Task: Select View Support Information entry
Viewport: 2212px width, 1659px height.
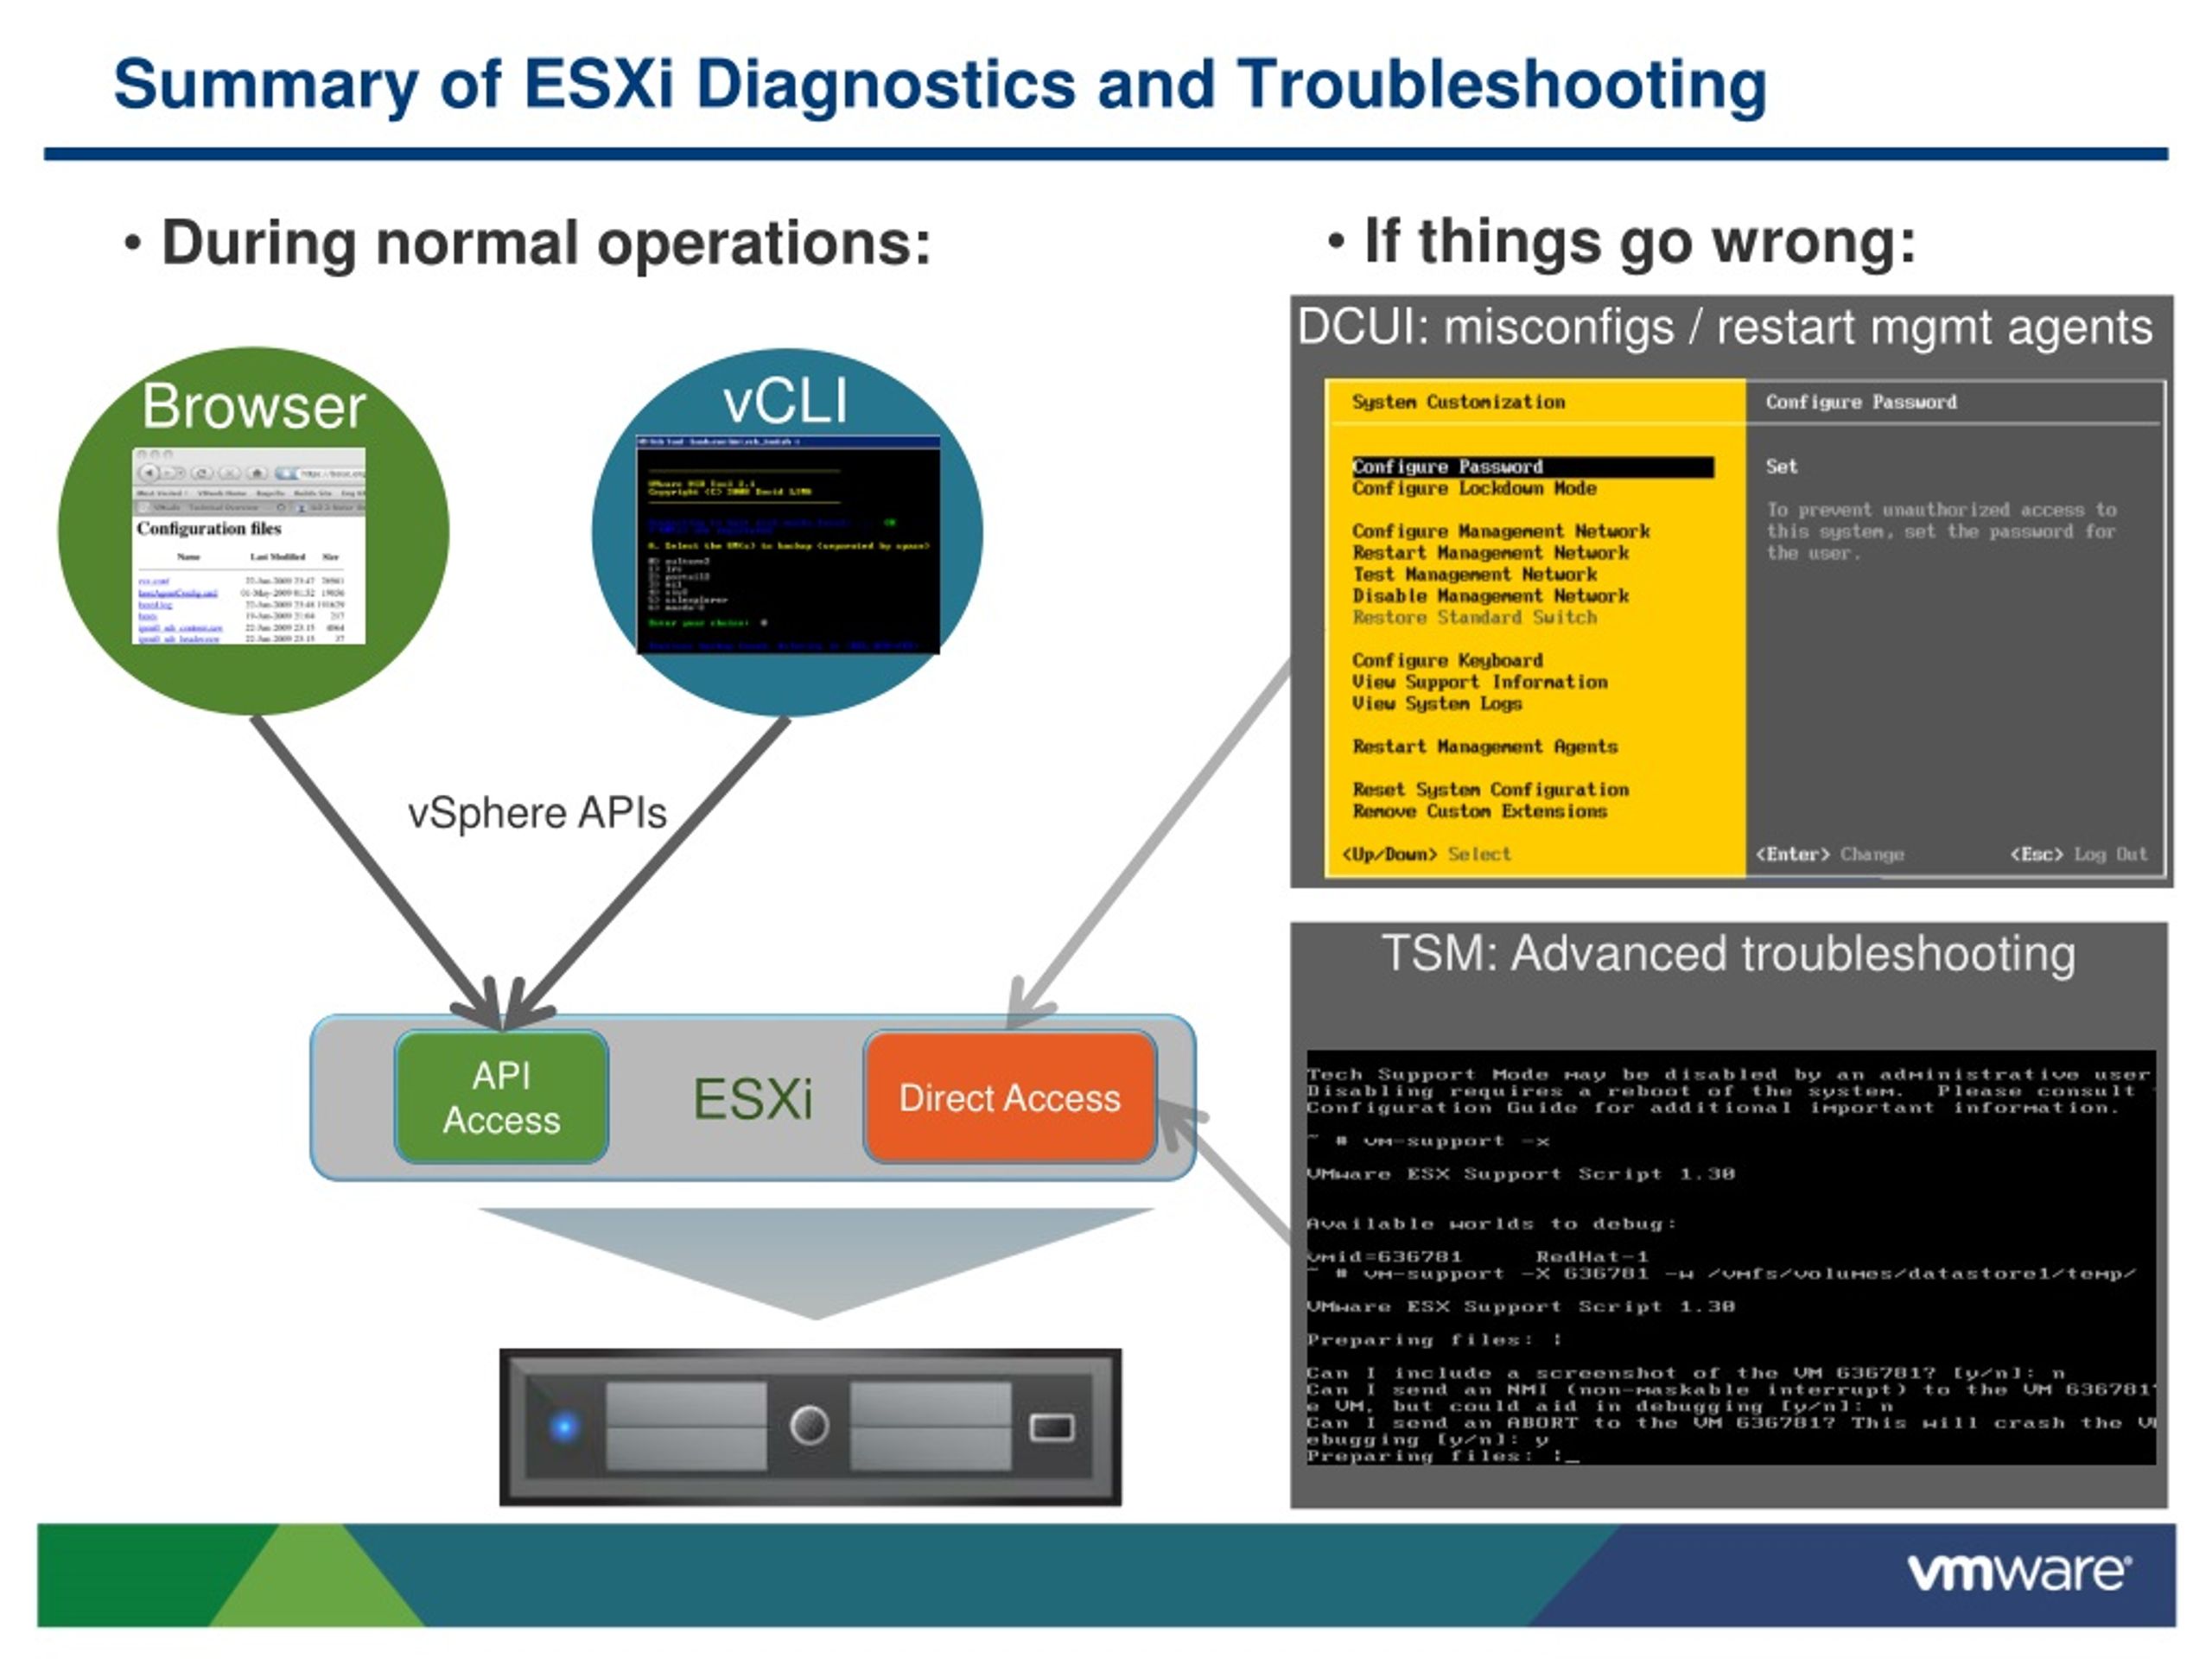Action: [1480, 682]
